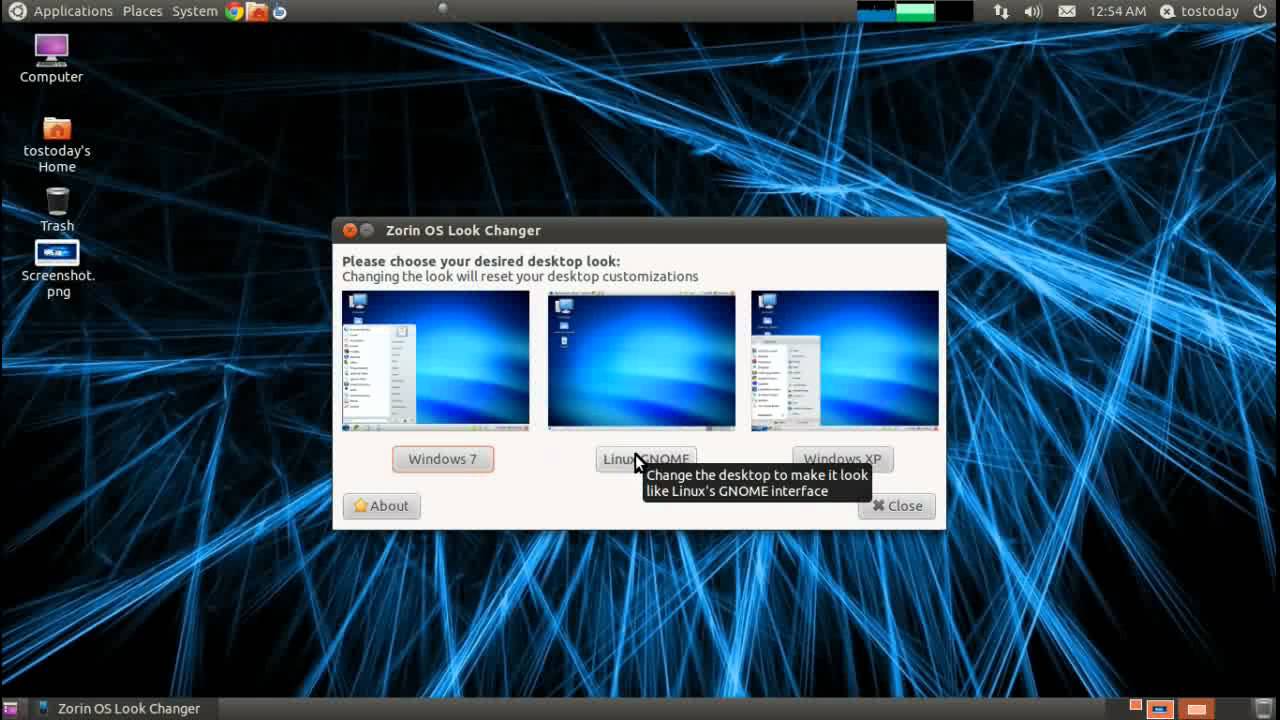Open the Places menu
1280x720 pixels.
point(142,11)
